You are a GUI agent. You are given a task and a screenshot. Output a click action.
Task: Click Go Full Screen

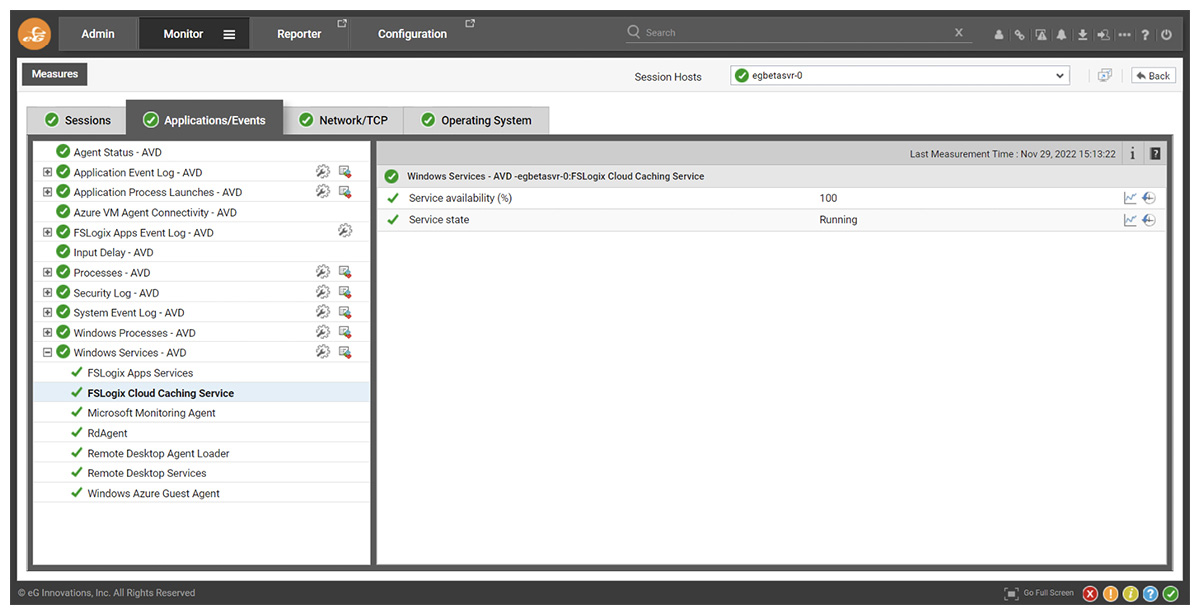[x=1039, y=593]
